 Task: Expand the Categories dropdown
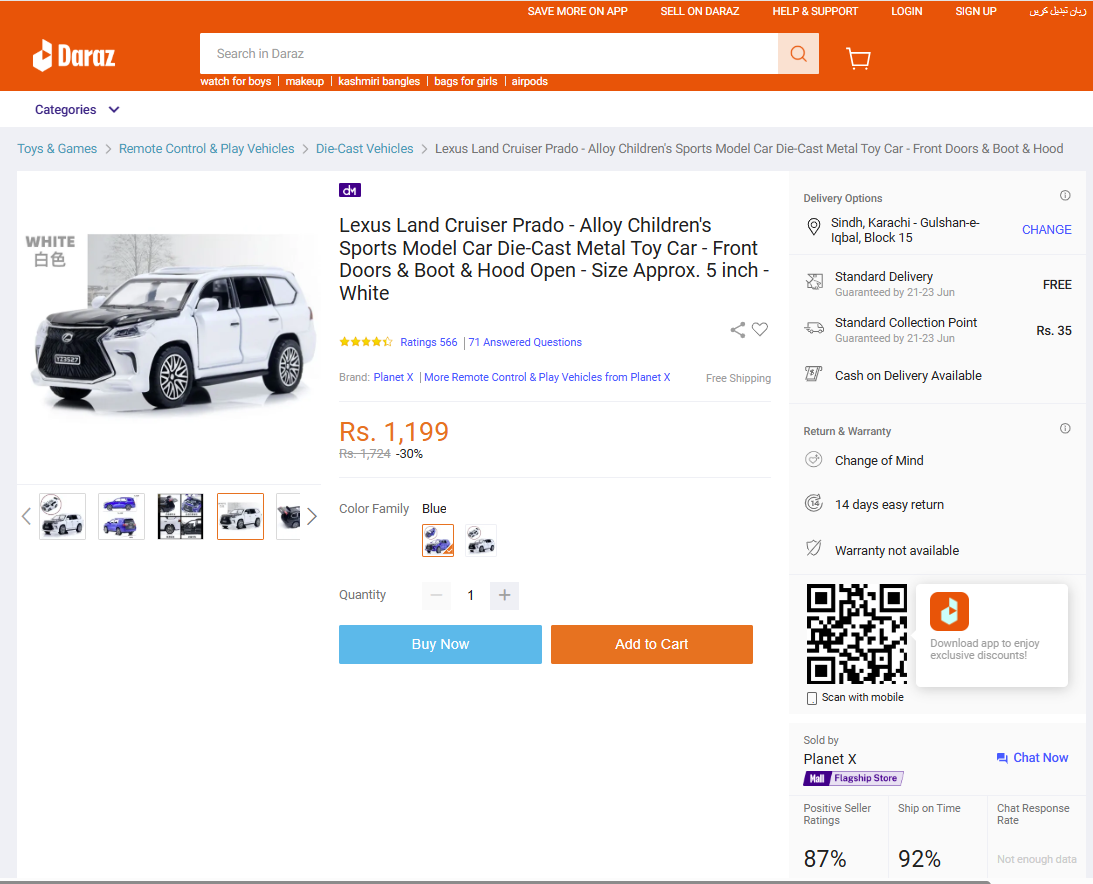pos(77,109)
